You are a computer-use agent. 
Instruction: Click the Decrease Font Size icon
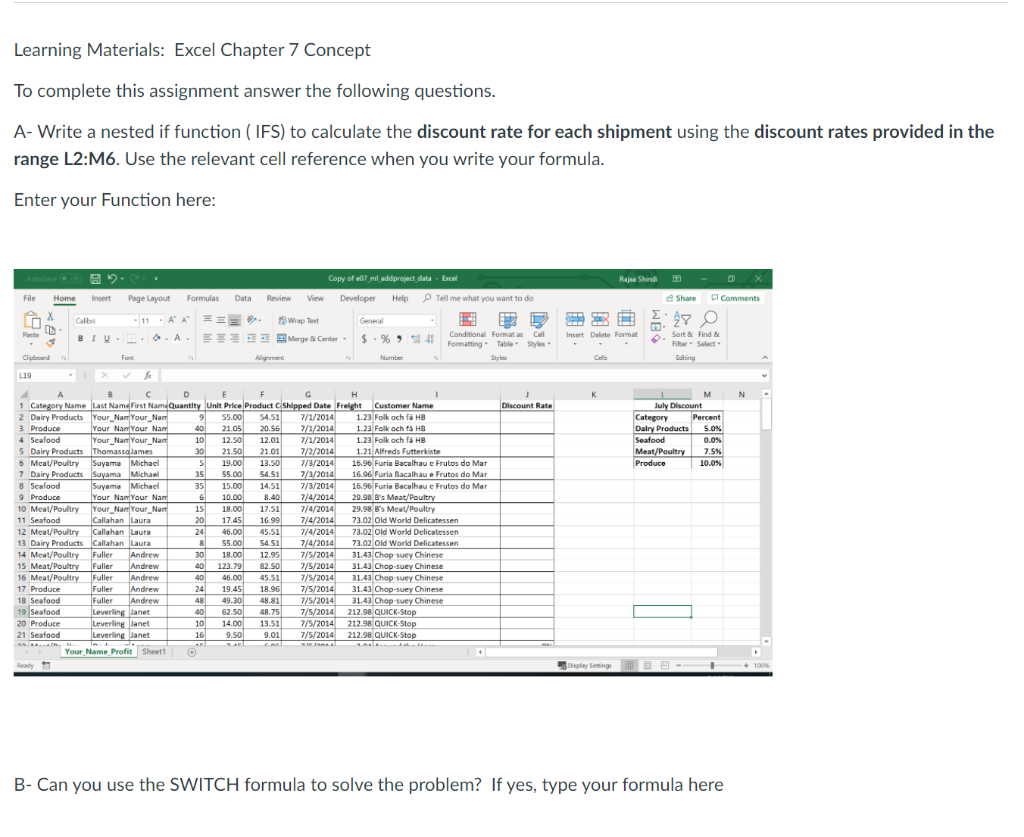[x=185, y=319]
